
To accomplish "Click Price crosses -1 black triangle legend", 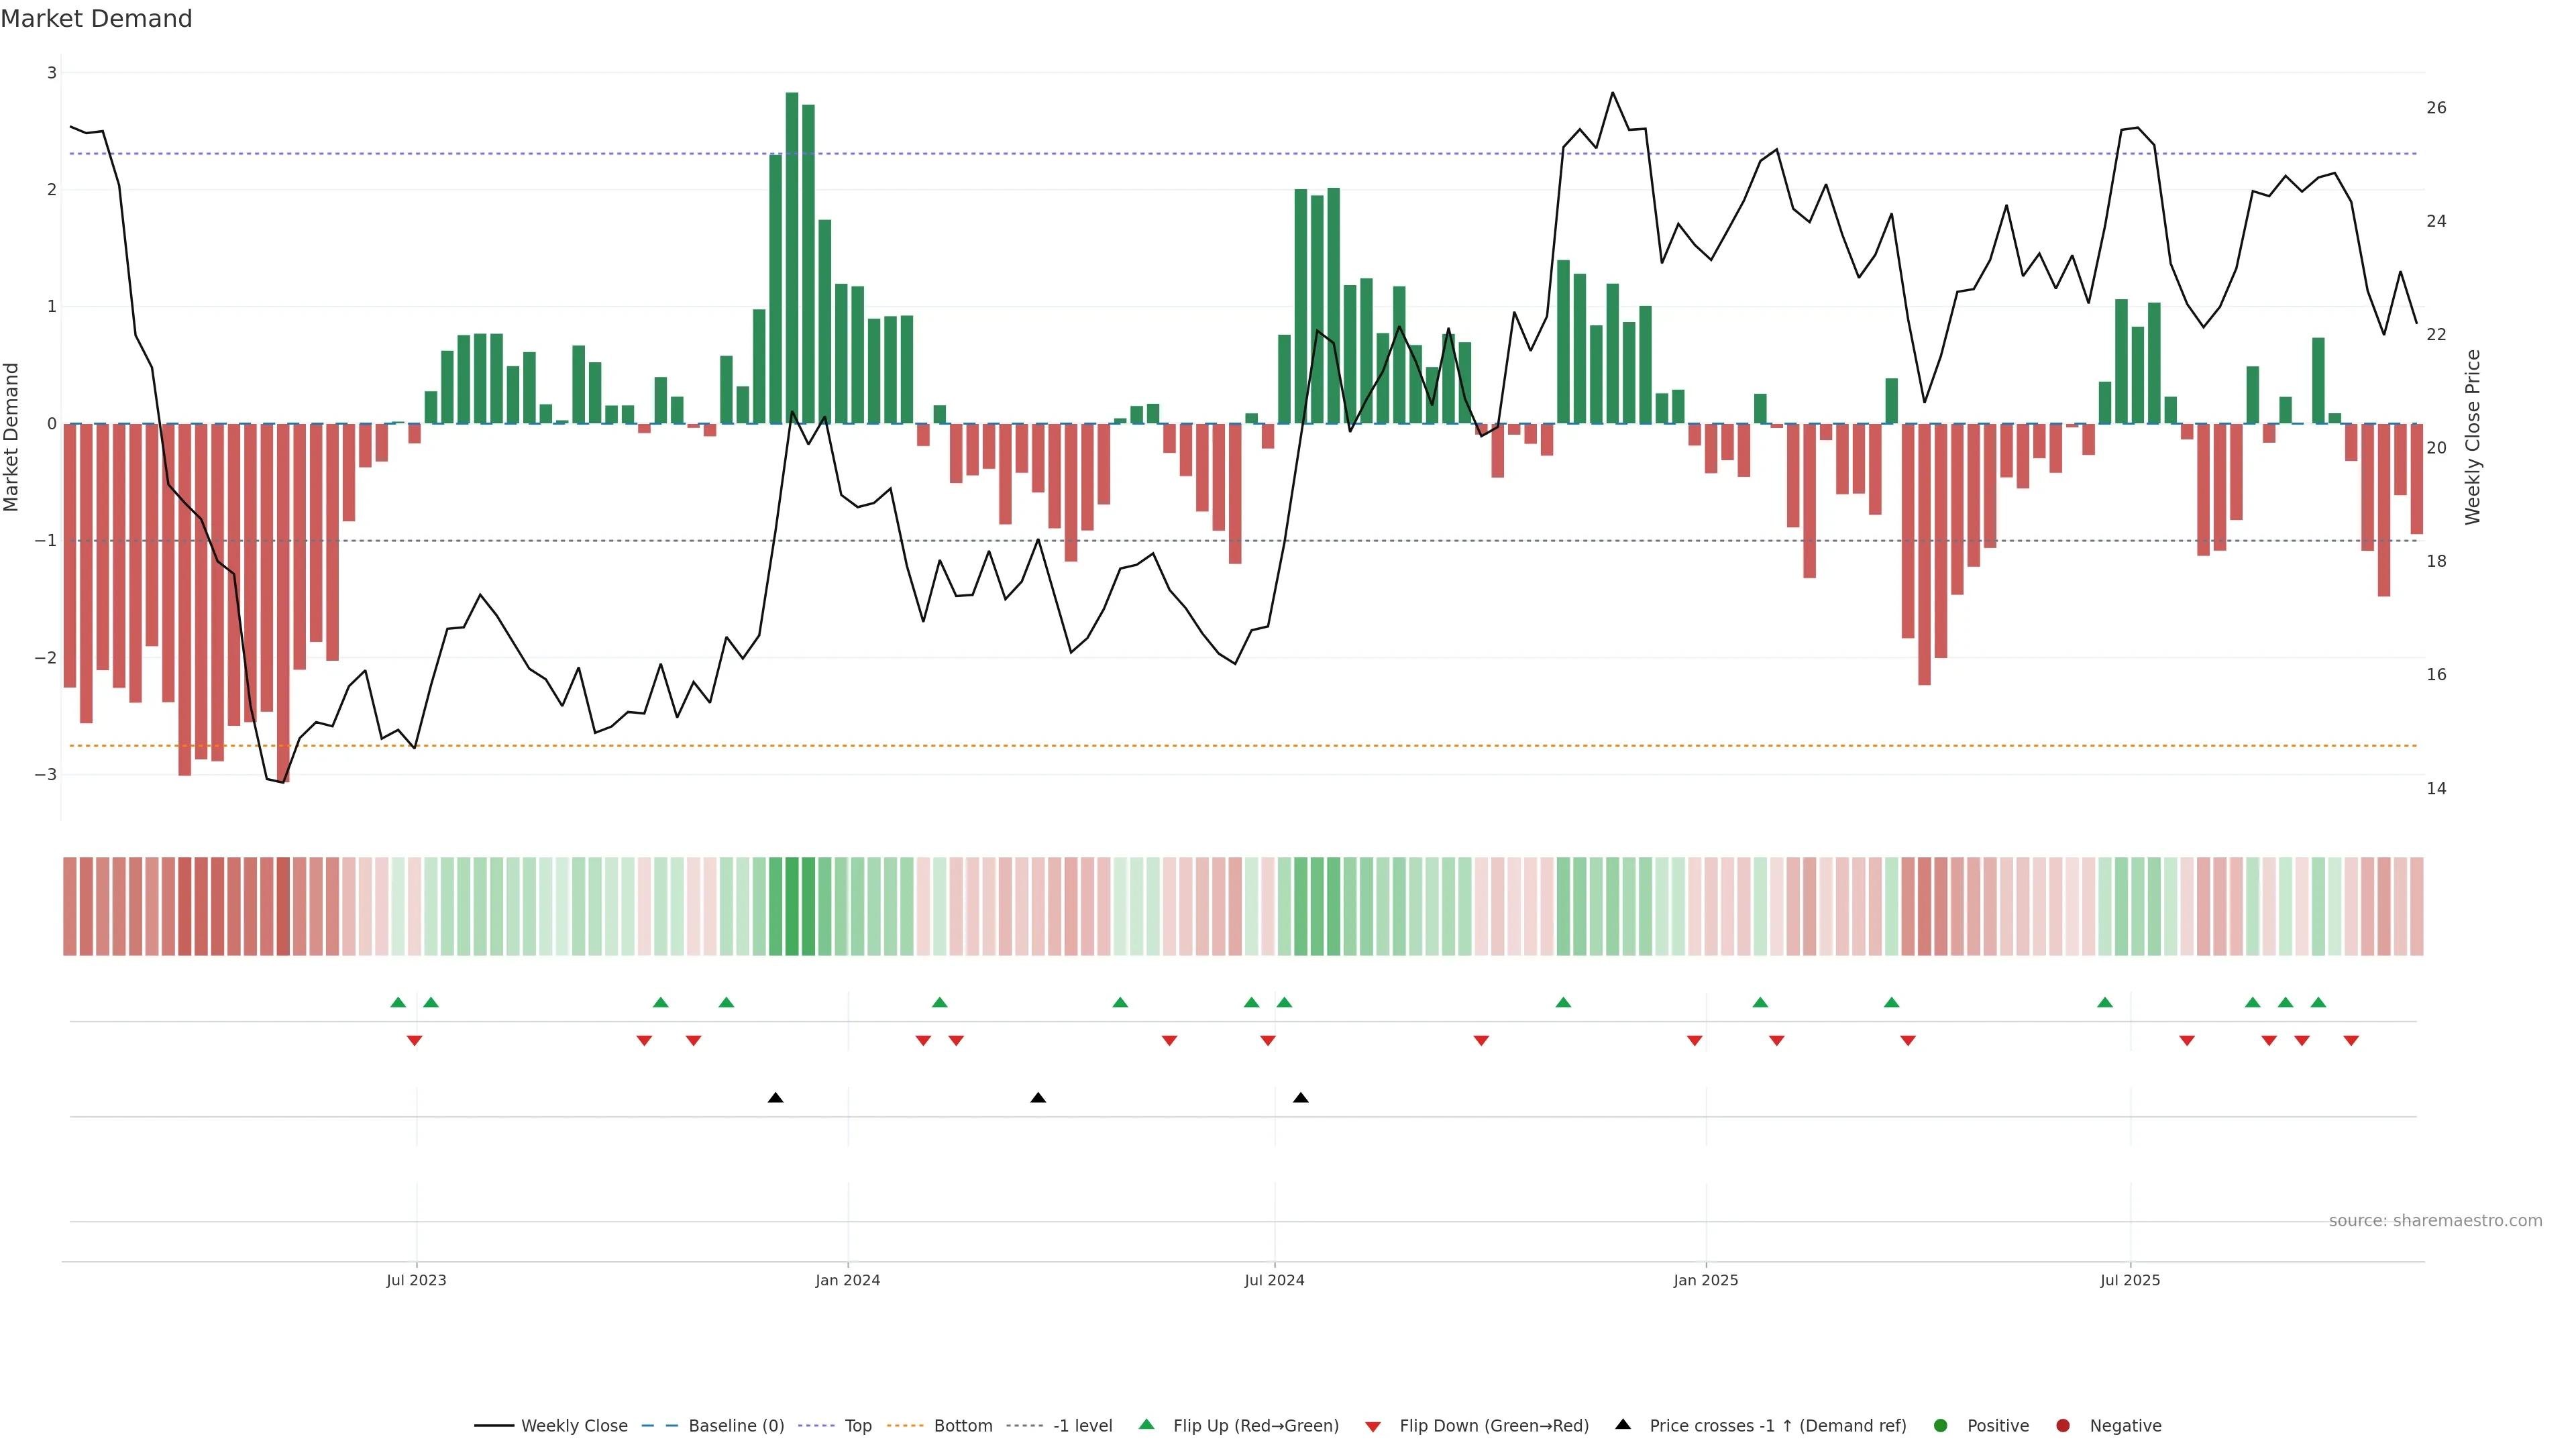I will [1623, 1424].
